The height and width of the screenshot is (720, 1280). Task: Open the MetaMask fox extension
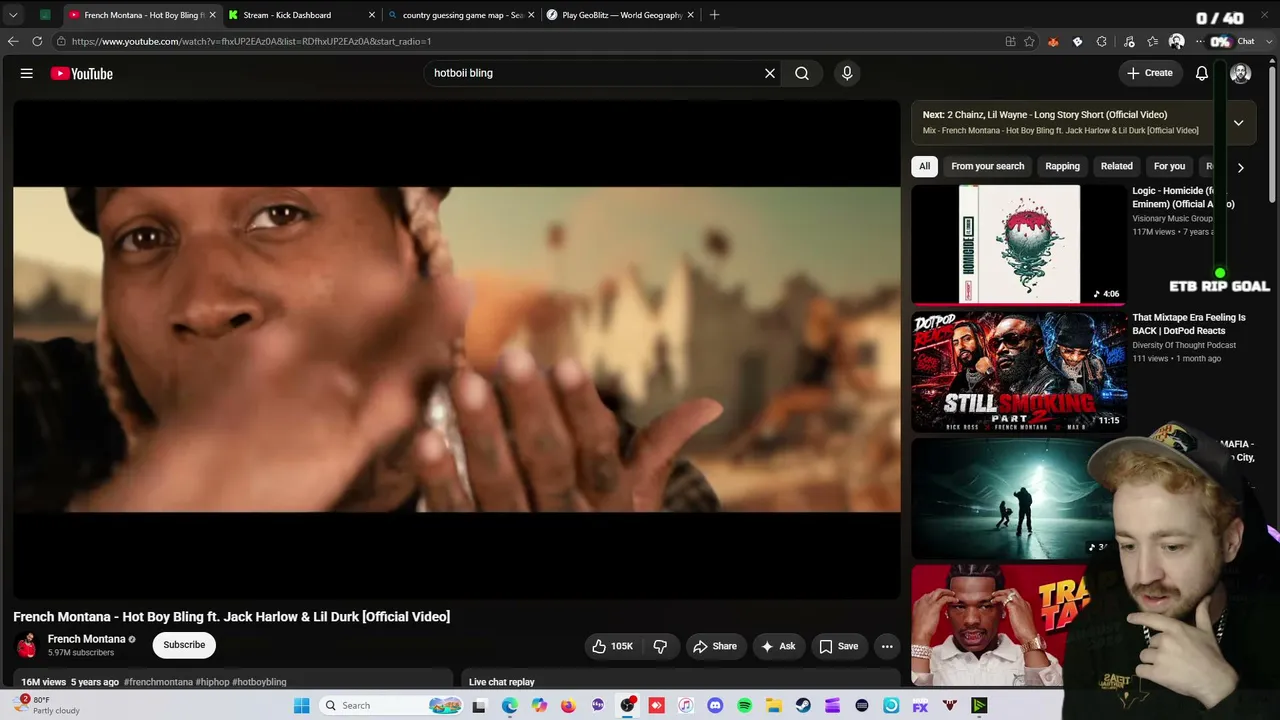(x=1053, y=41)
